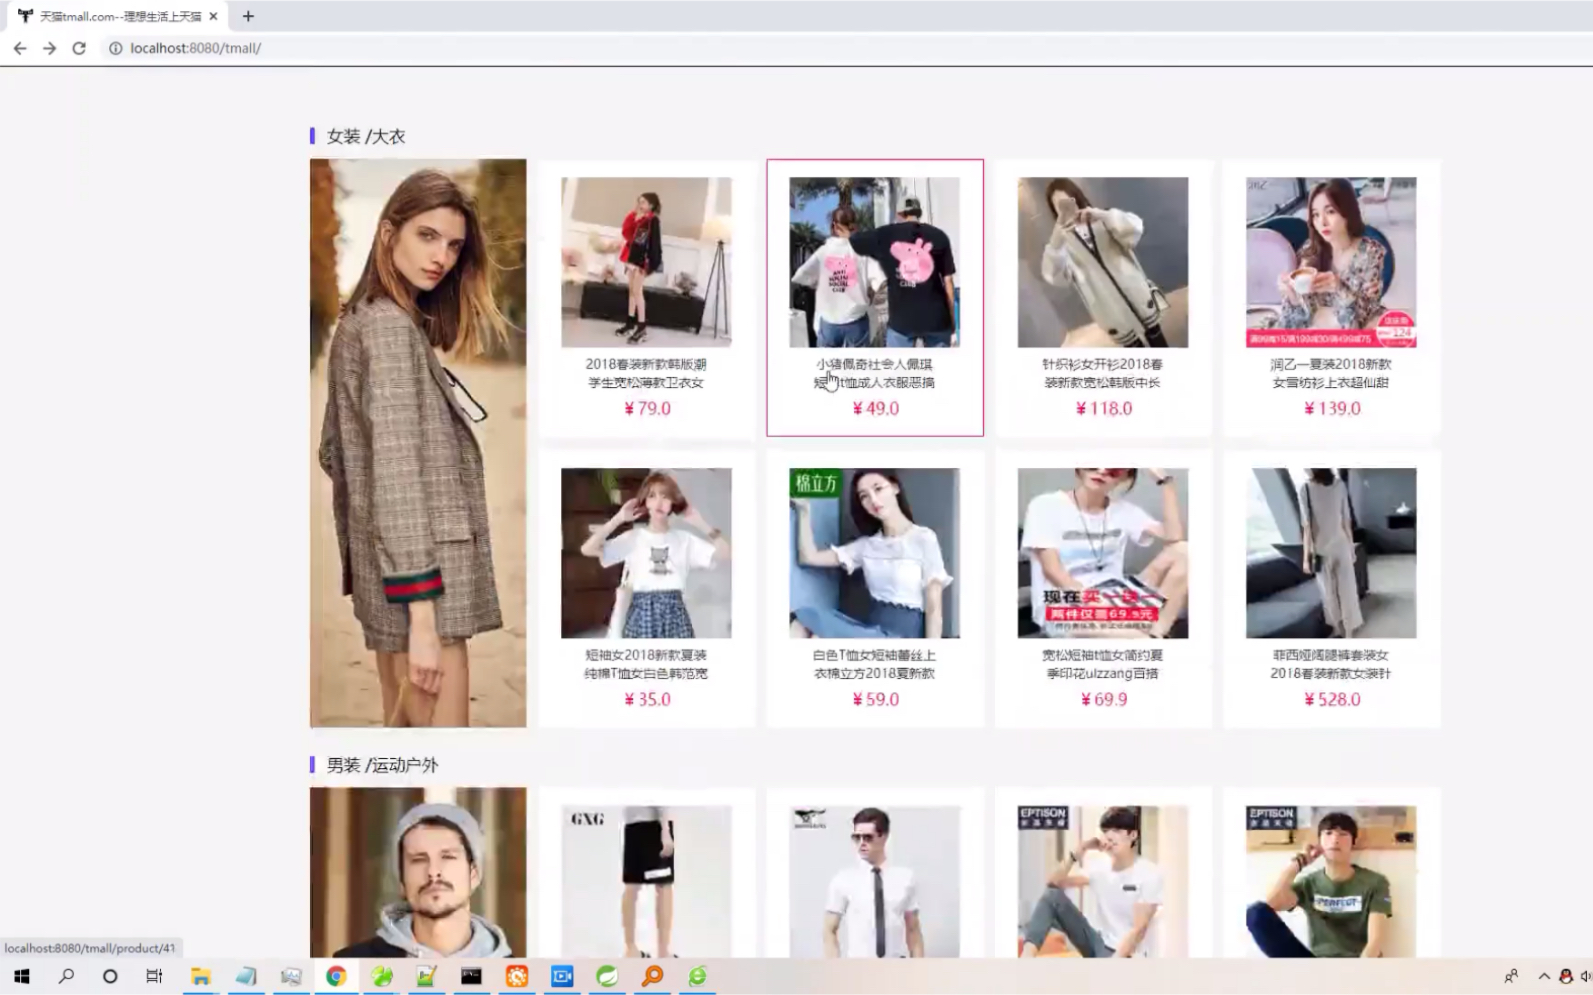Click the ¥118.0 price
The image size is (1593, 995).
click(x=1104, y=409)
